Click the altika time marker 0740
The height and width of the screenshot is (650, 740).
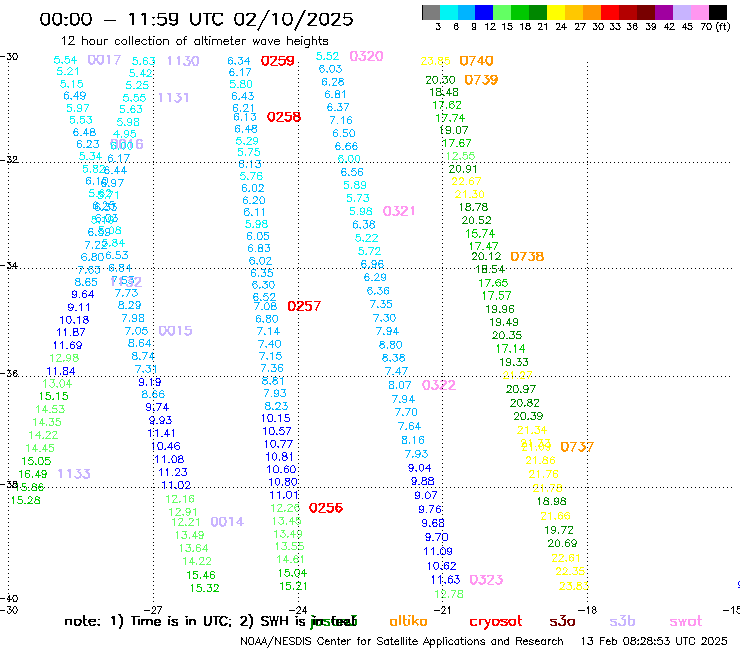pos(476,61)
